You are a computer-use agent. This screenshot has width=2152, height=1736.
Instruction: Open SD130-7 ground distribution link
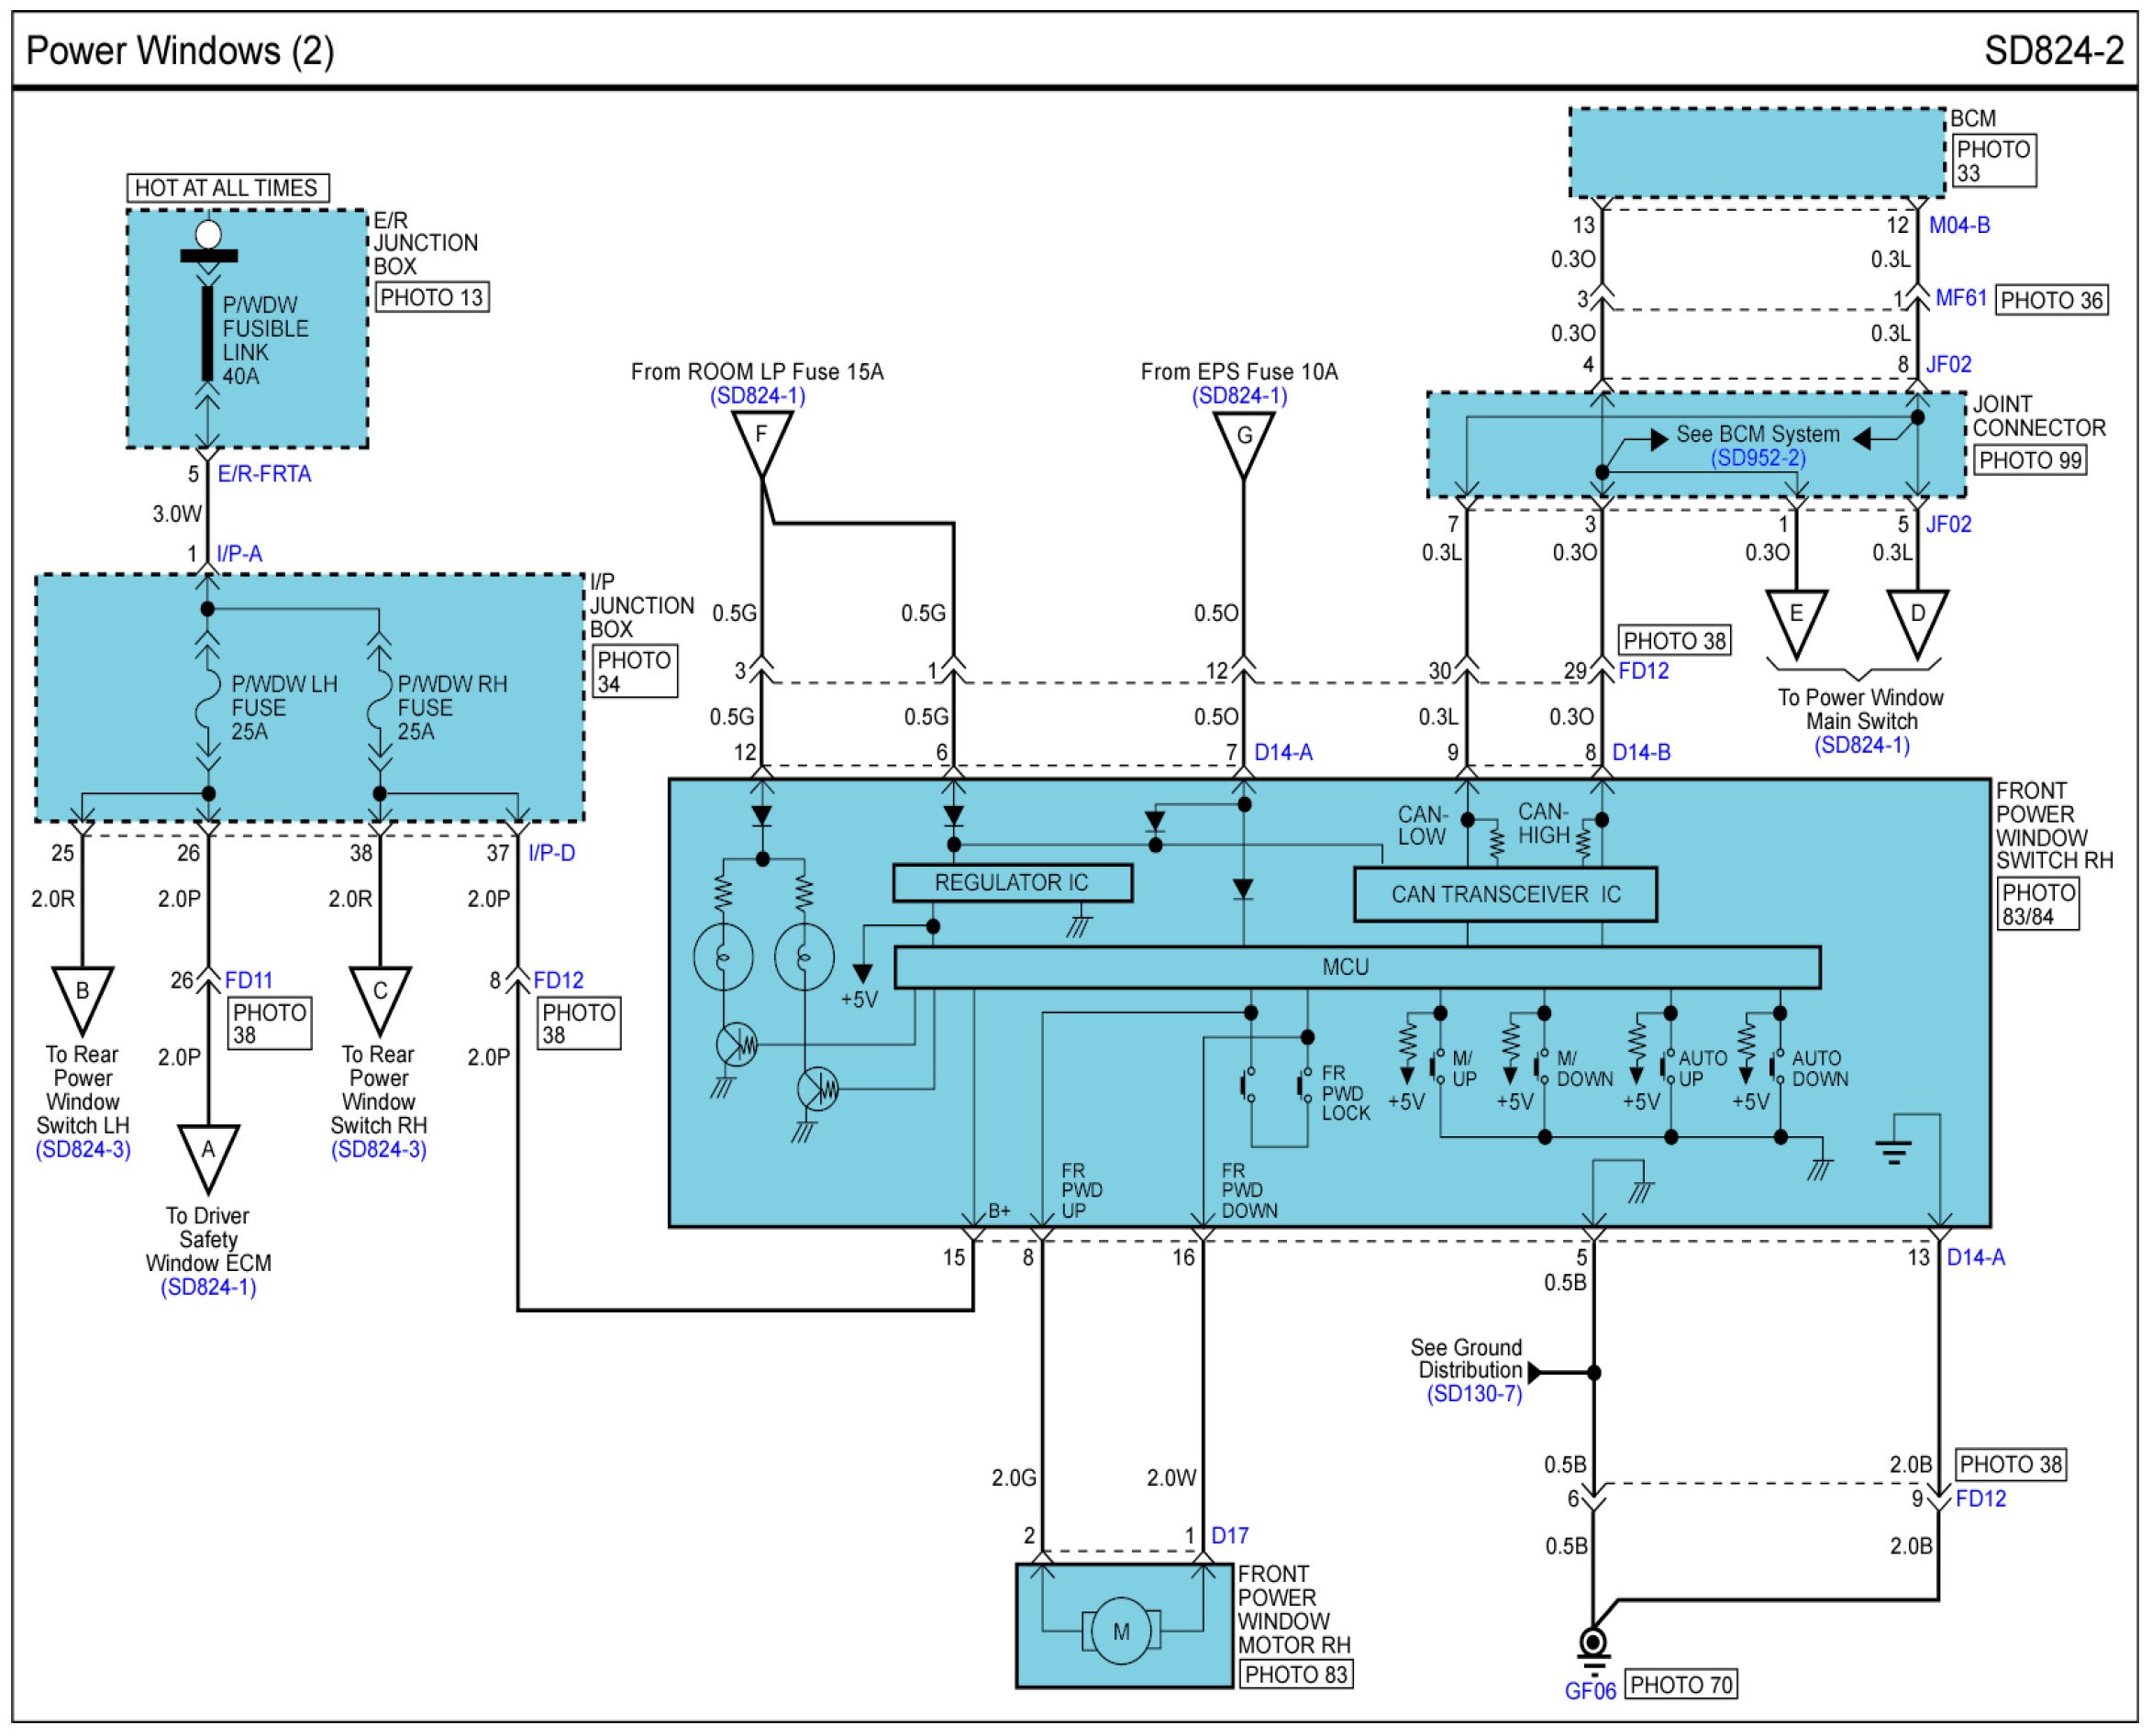1474,1394
